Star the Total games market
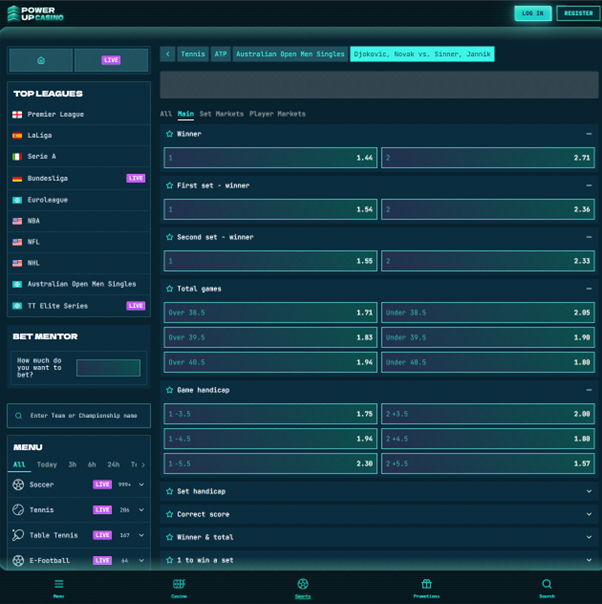This screenshot has height=604, width=602. click(x=169, y=289)
